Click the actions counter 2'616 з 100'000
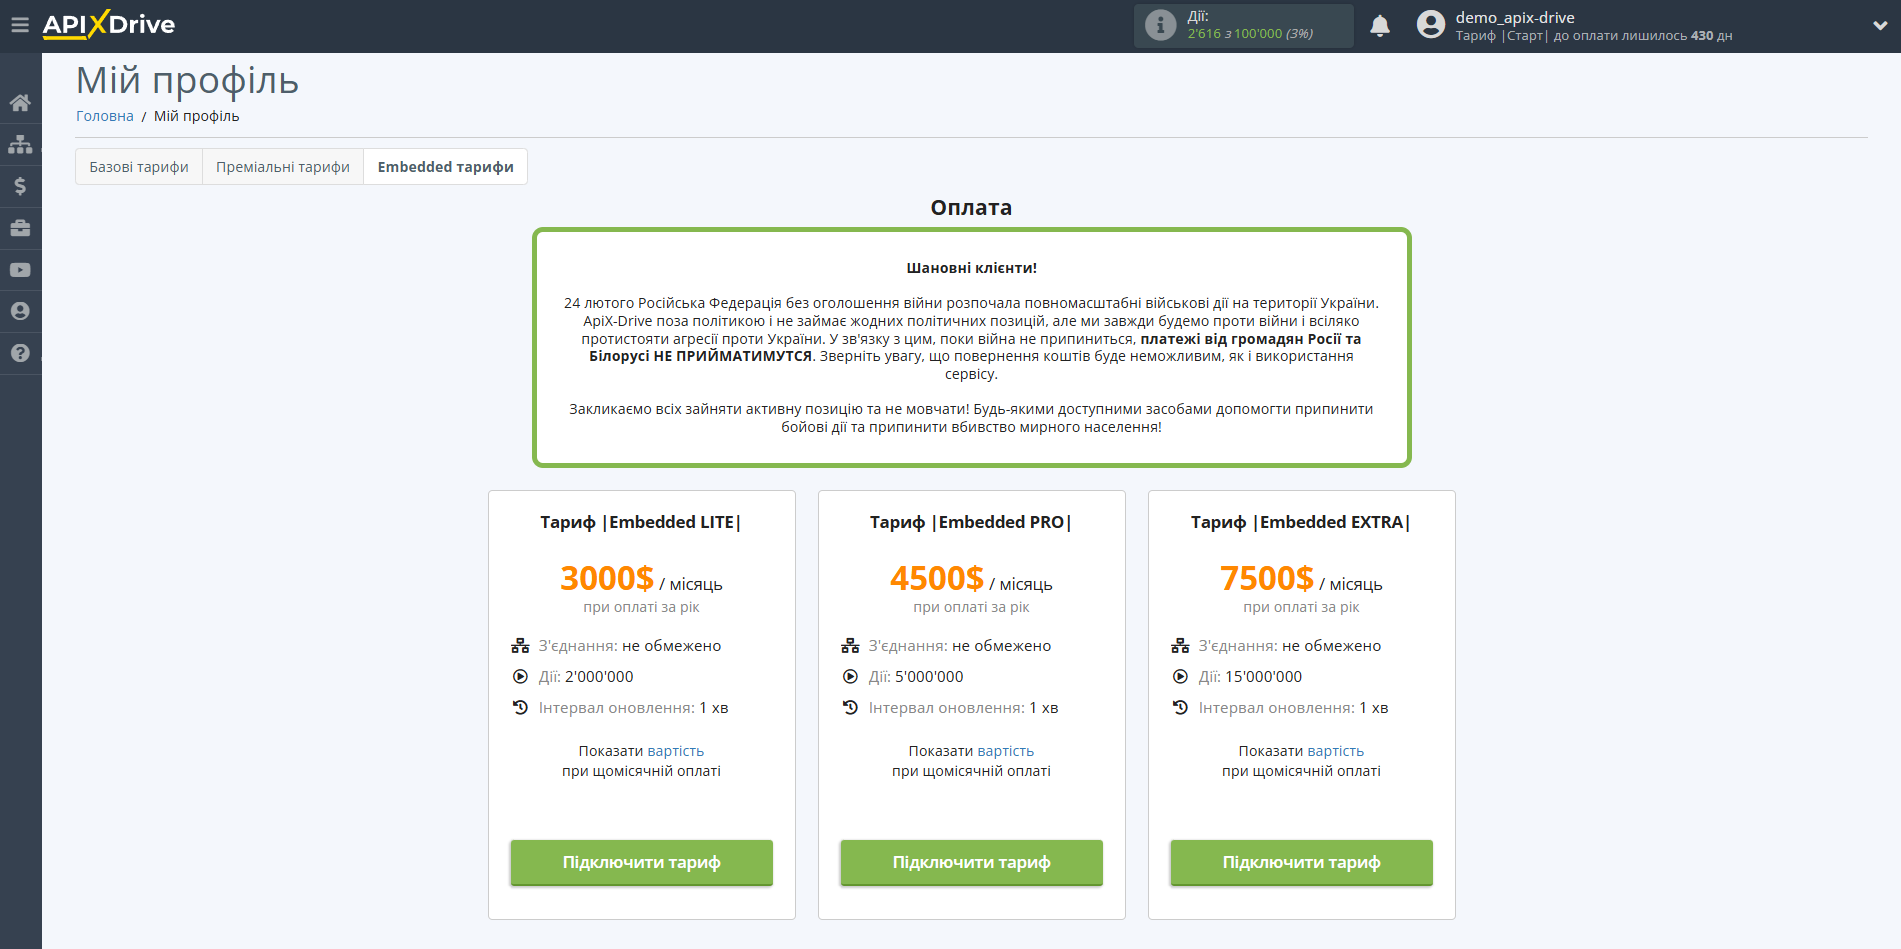The height and width of the screenshot is (949, 1901). 1250,34
